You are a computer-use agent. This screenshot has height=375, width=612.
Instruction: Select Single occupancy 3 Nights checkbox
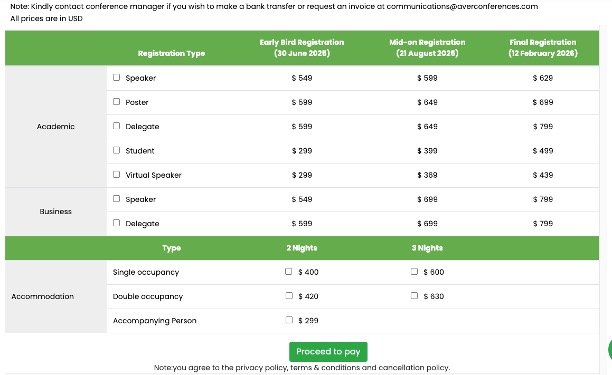tap(414, 271)
